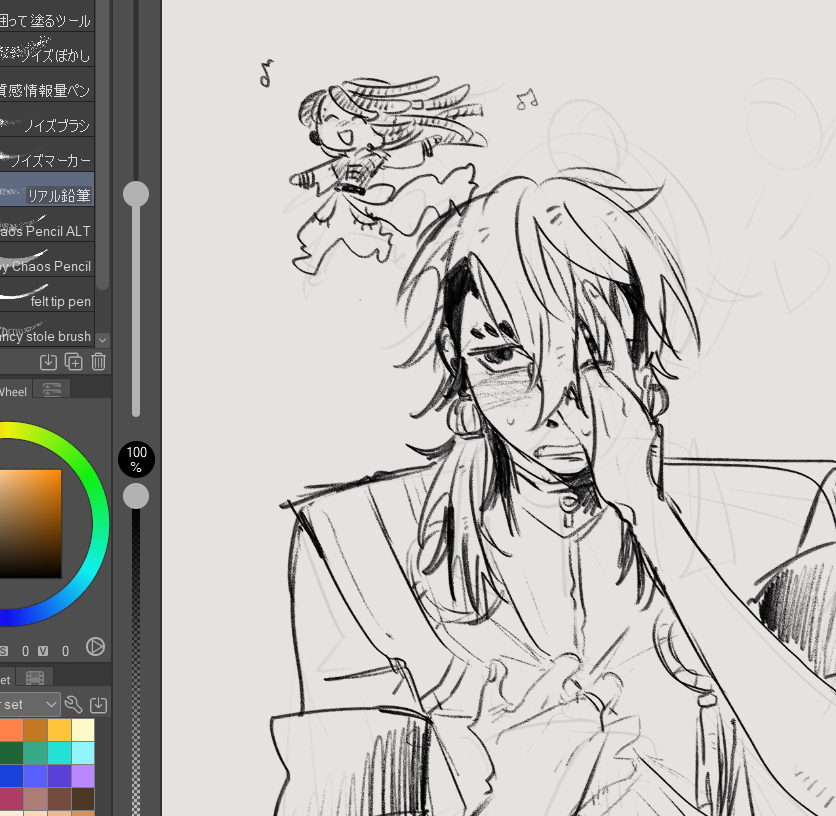Select the 囲って塗るツール brush
This screenshot has width=836, height=816.
click(x=47, y=15)
